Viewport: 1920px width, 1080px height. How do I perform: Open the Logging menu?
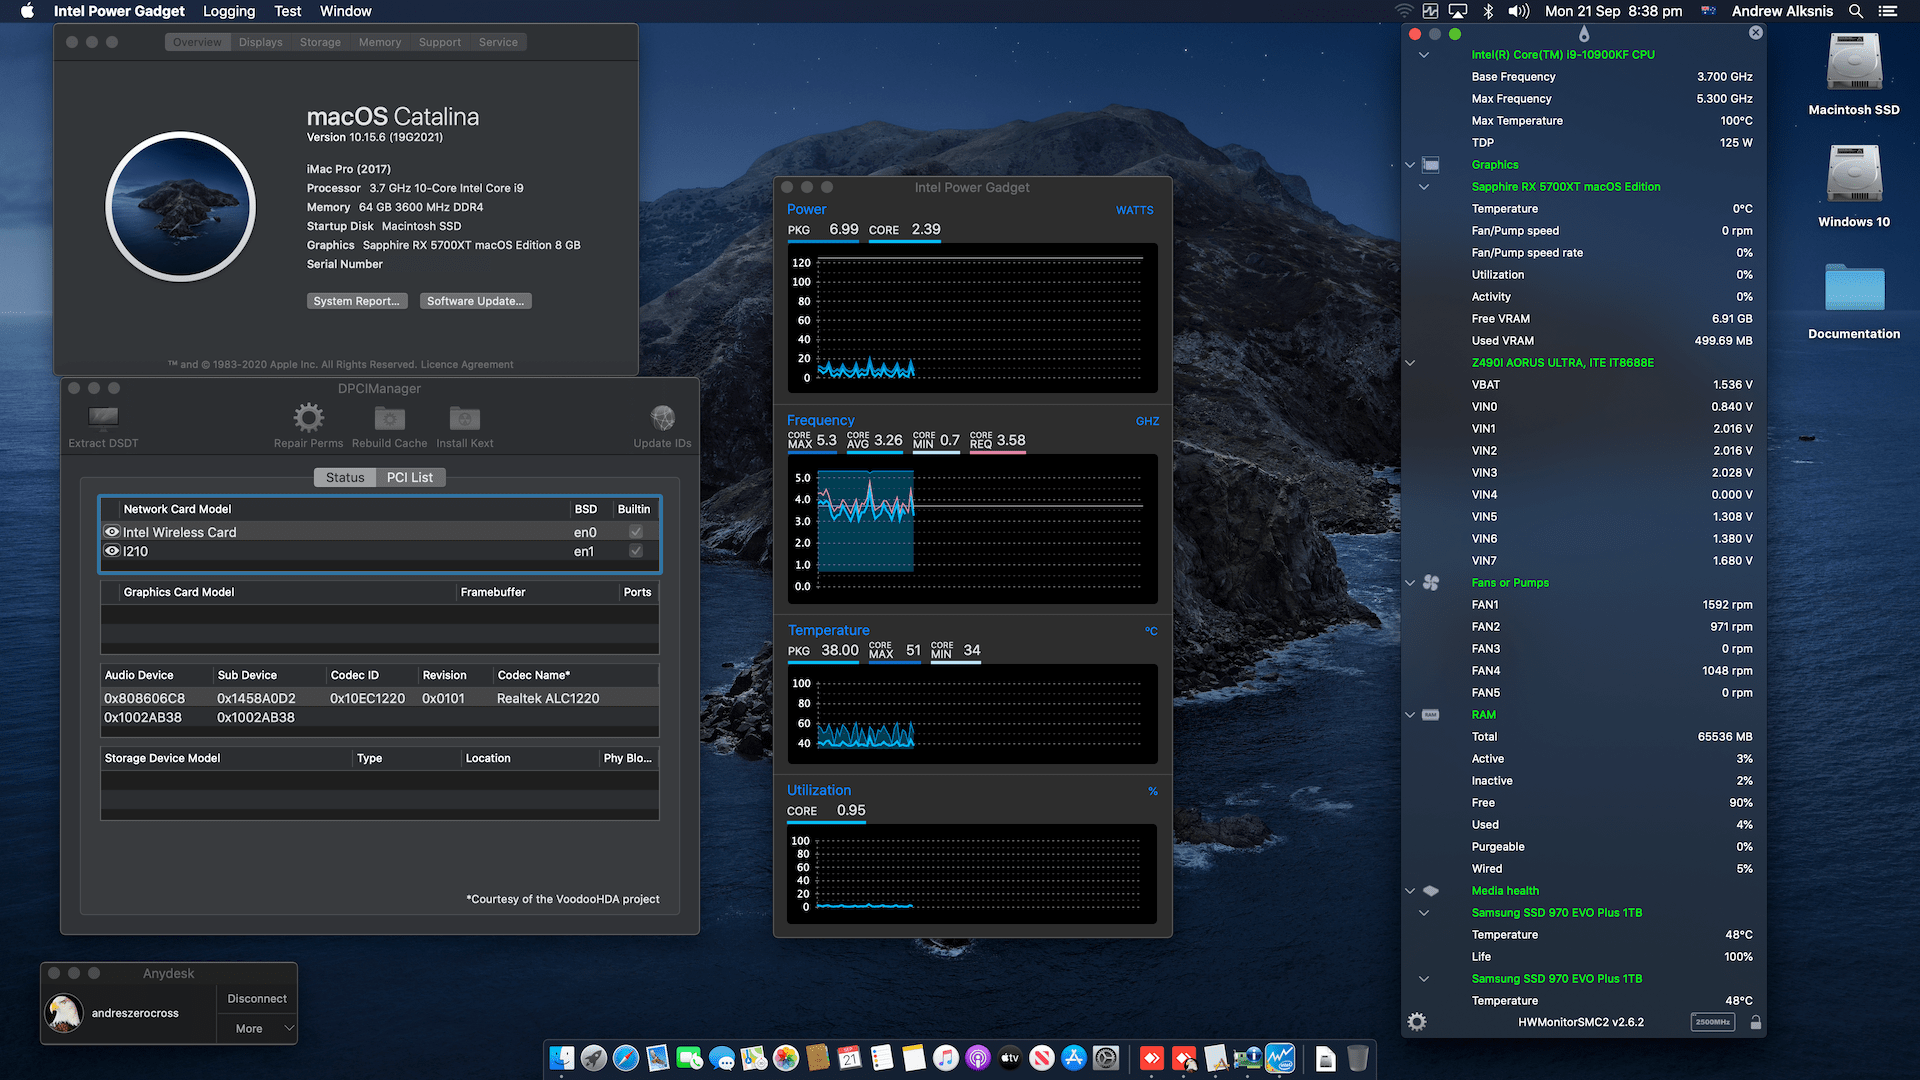click(x=229, y=11)
